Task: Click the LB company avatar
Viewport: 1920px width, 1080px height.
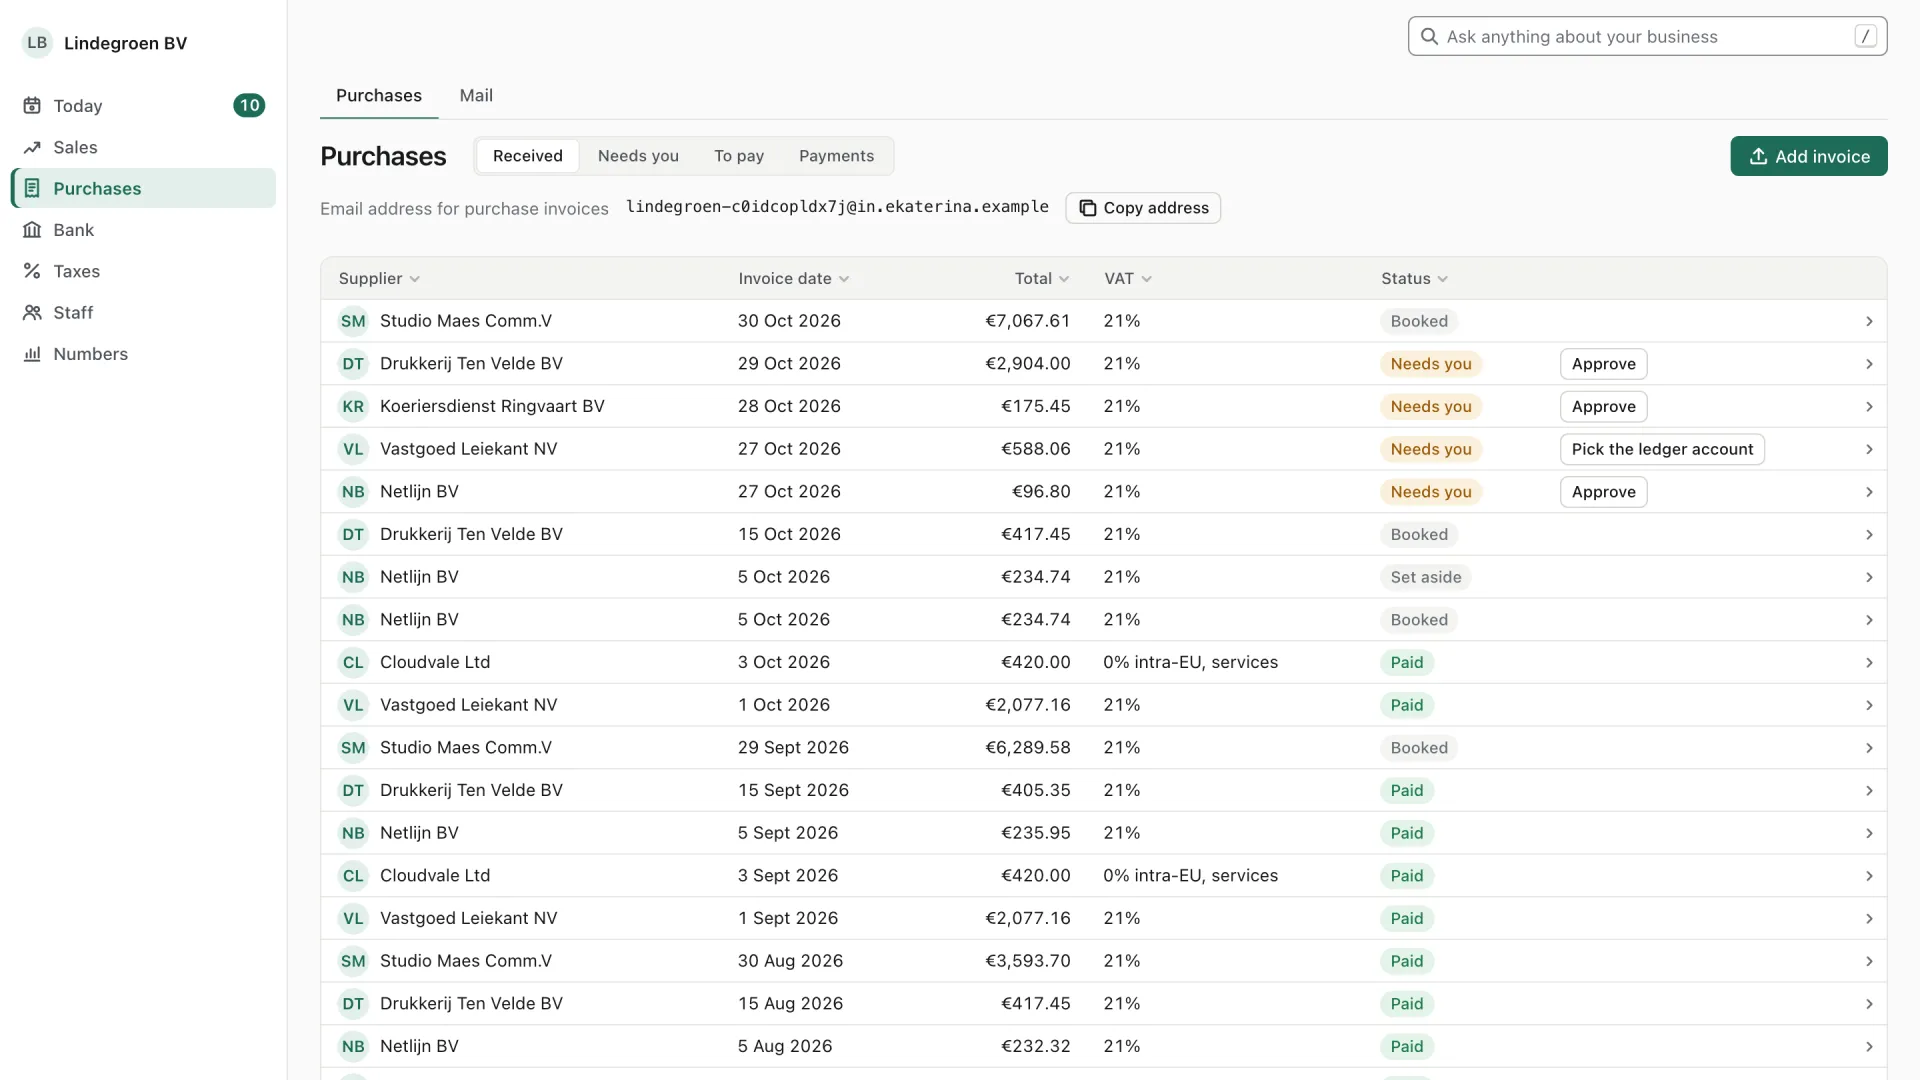Action: click(x=37, y=43)
